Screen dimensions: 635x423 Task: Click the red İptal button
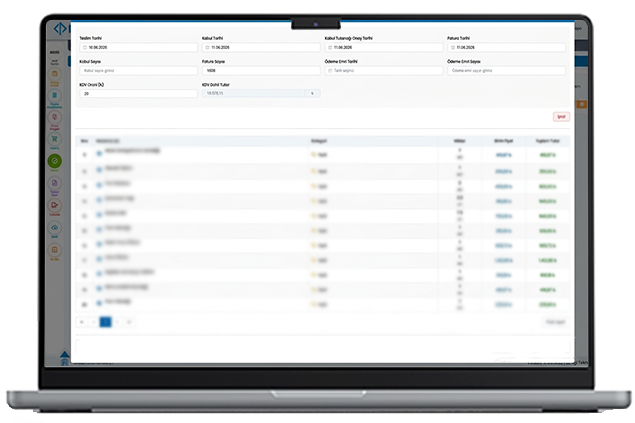click(x=561, y=117)
